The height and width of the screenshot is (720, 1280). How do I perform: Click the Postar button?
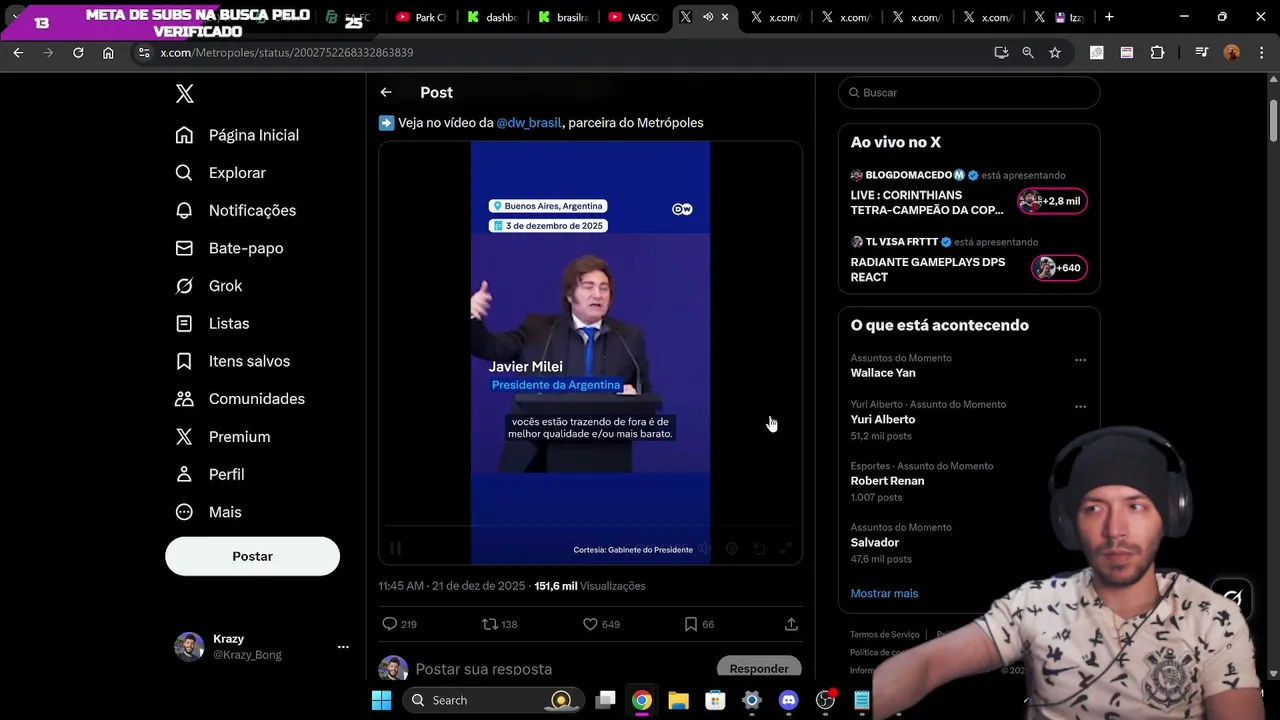252,556
